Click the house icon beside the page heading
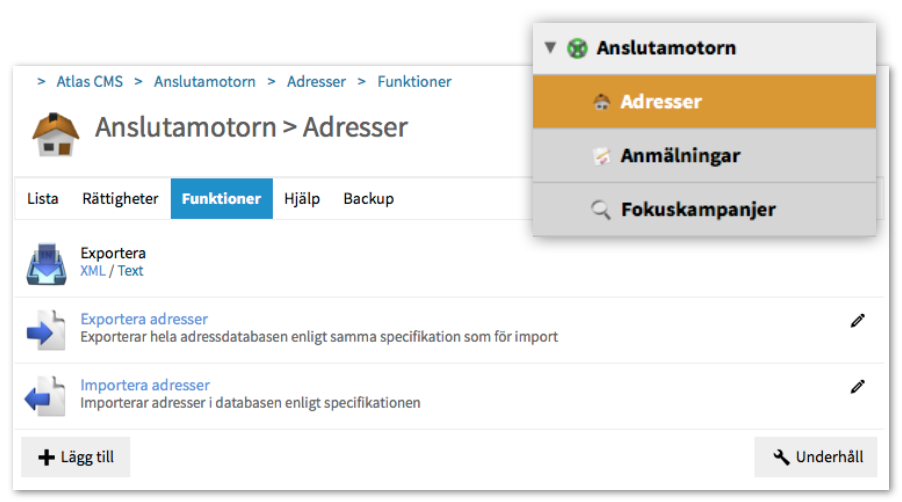902x502 pixels. pos(56,133)
